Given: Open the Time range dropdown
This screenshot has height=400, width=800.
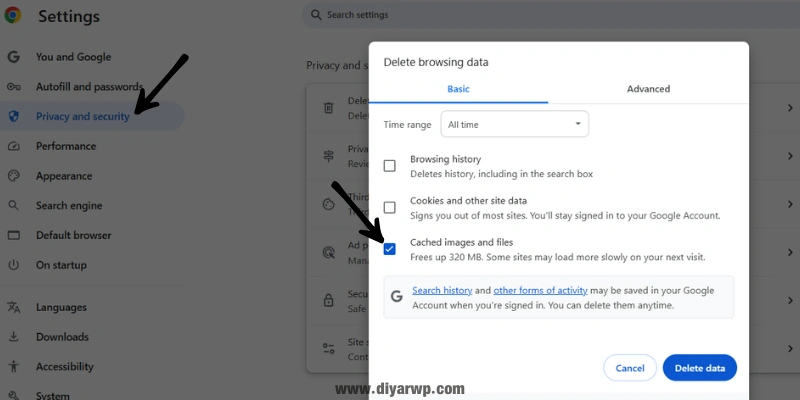Looking at the screenshot, I should 516,124.
